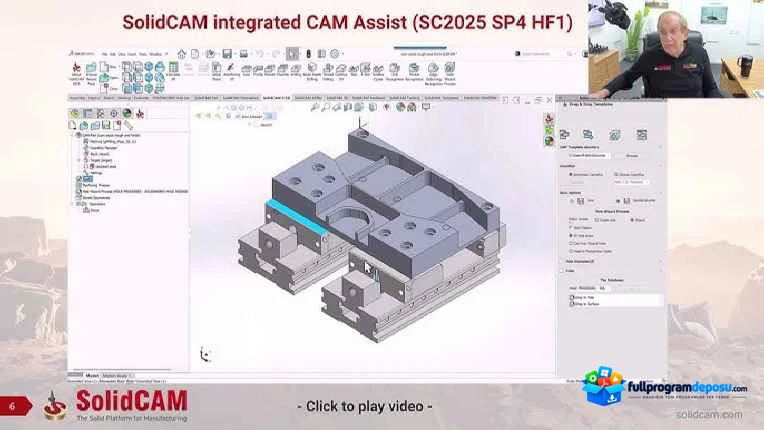Image resolution: width=764 pixels, height=430 pixels.
Task: Click the template directory path field
Action: point(589,156)
